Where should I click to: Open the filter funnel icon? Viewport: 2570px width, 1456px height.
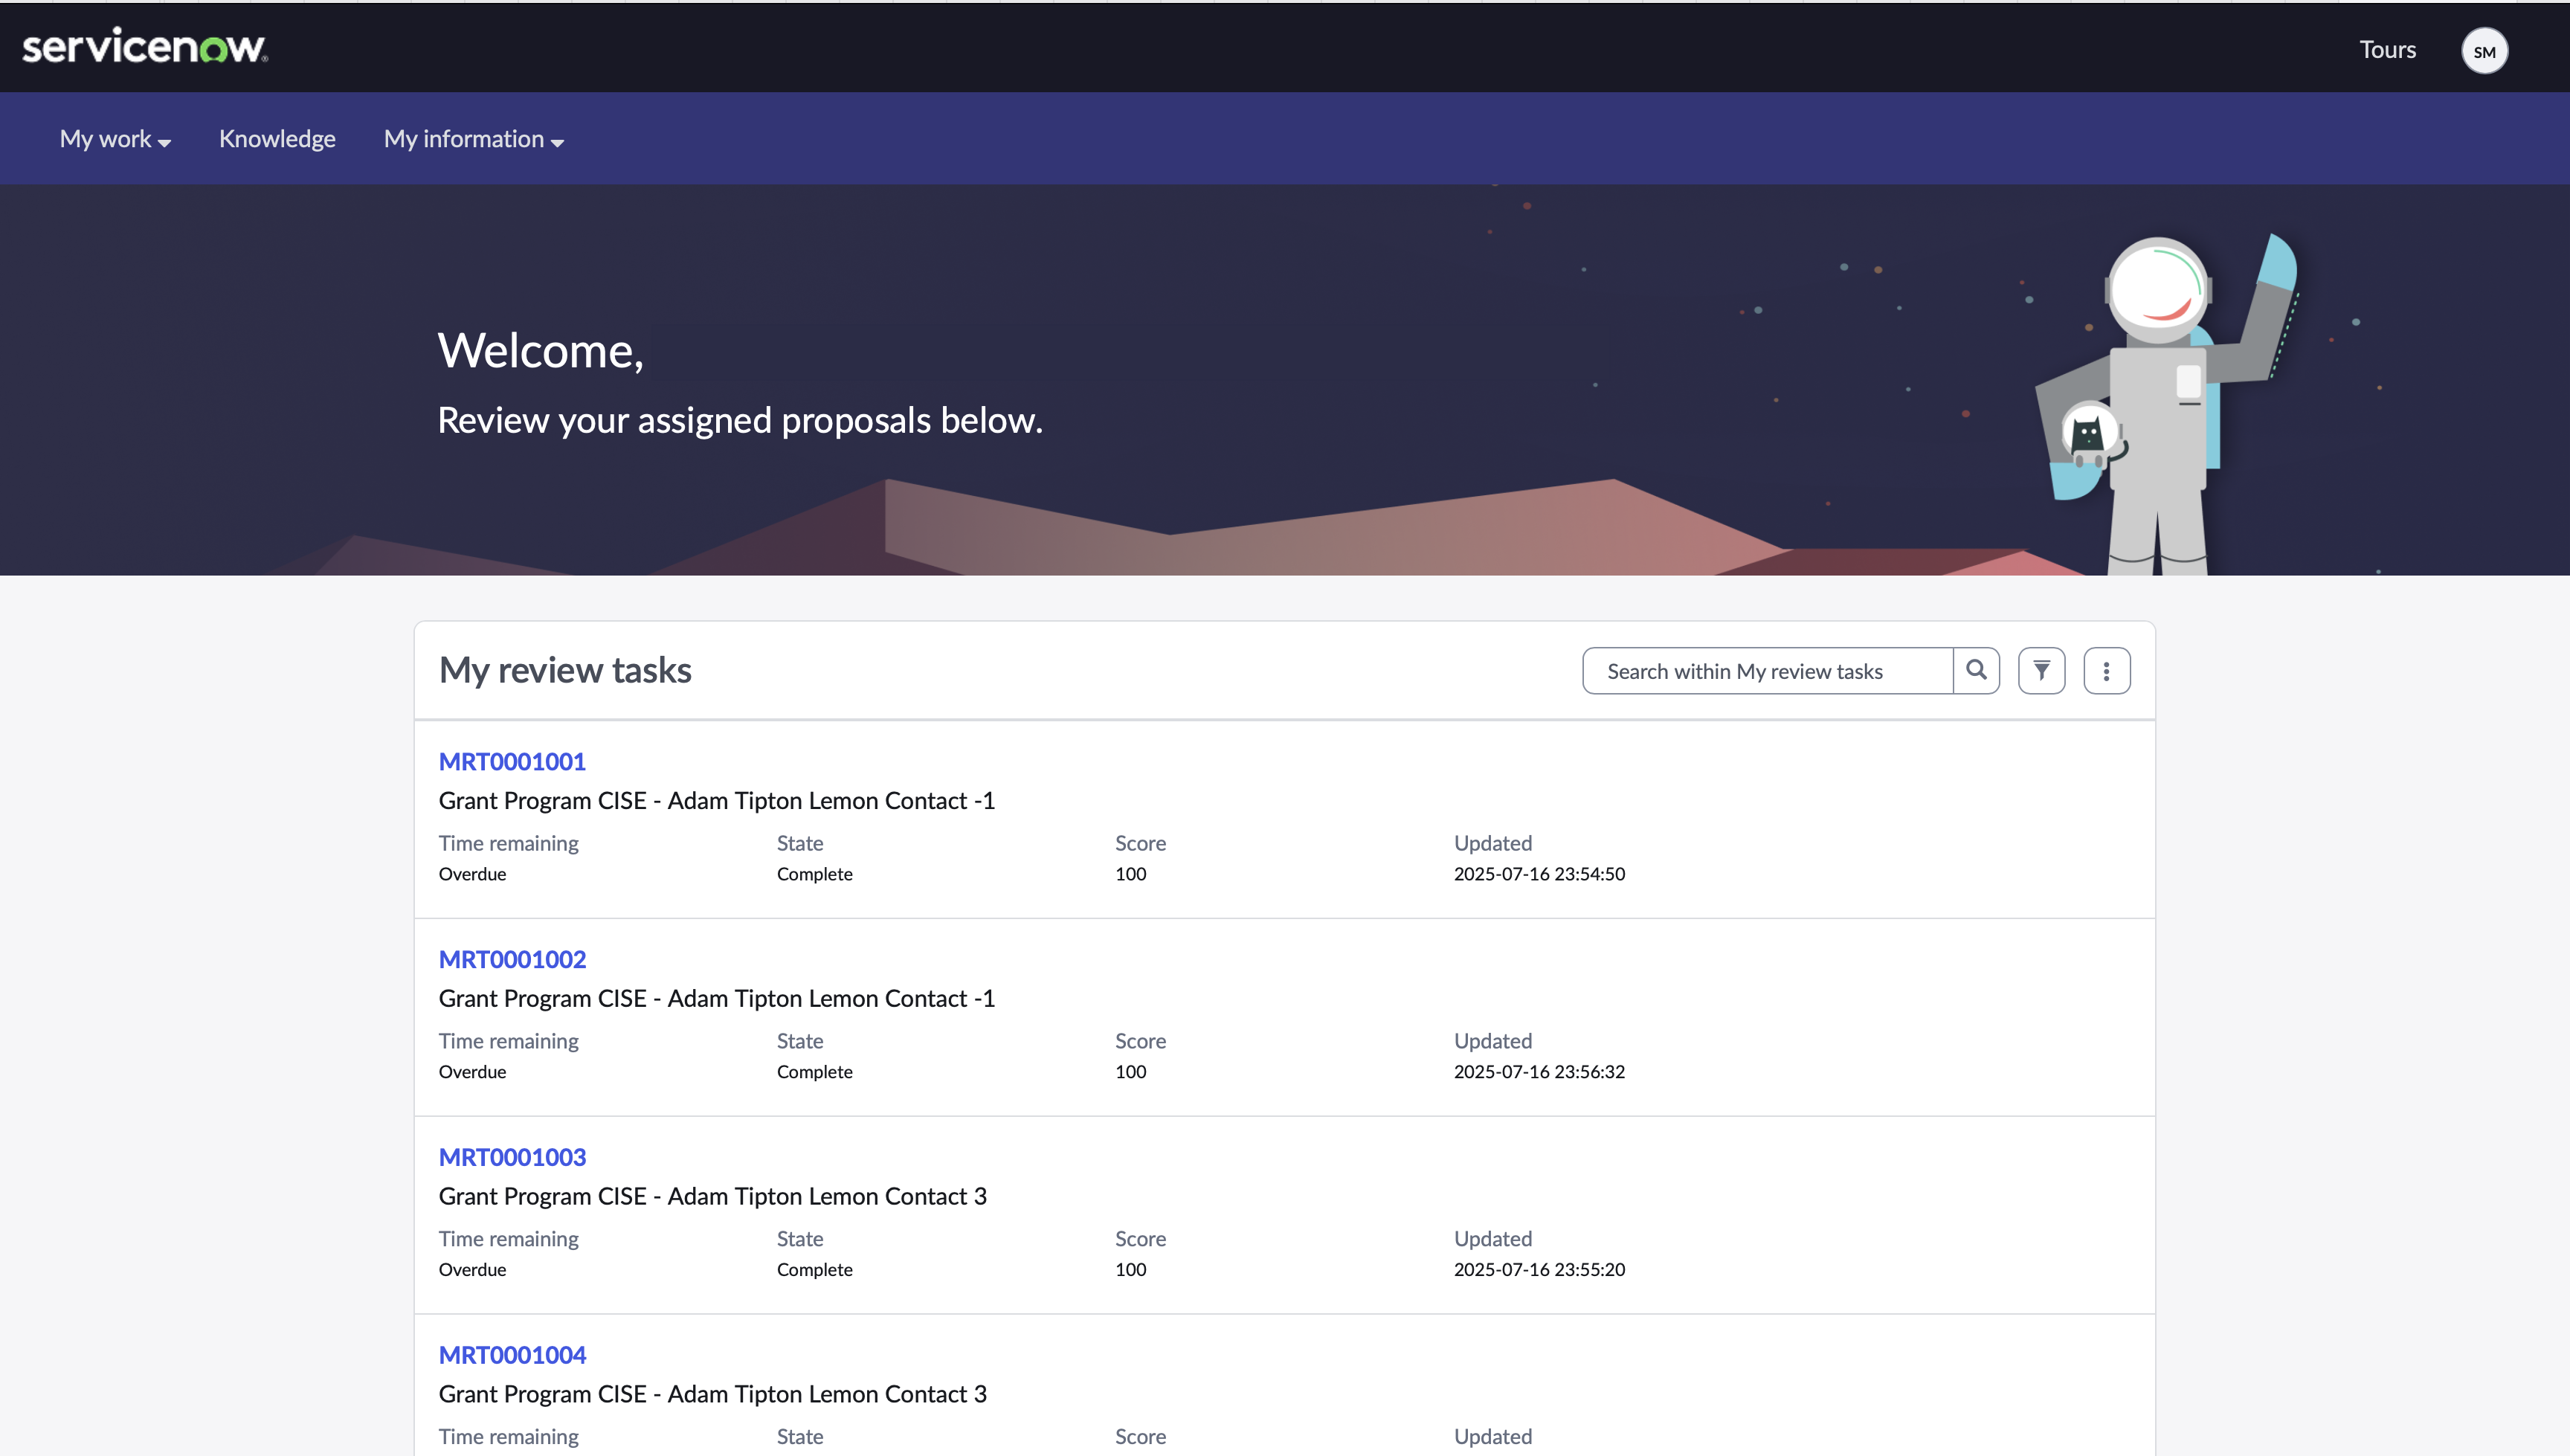click(x=2041, y=670)
